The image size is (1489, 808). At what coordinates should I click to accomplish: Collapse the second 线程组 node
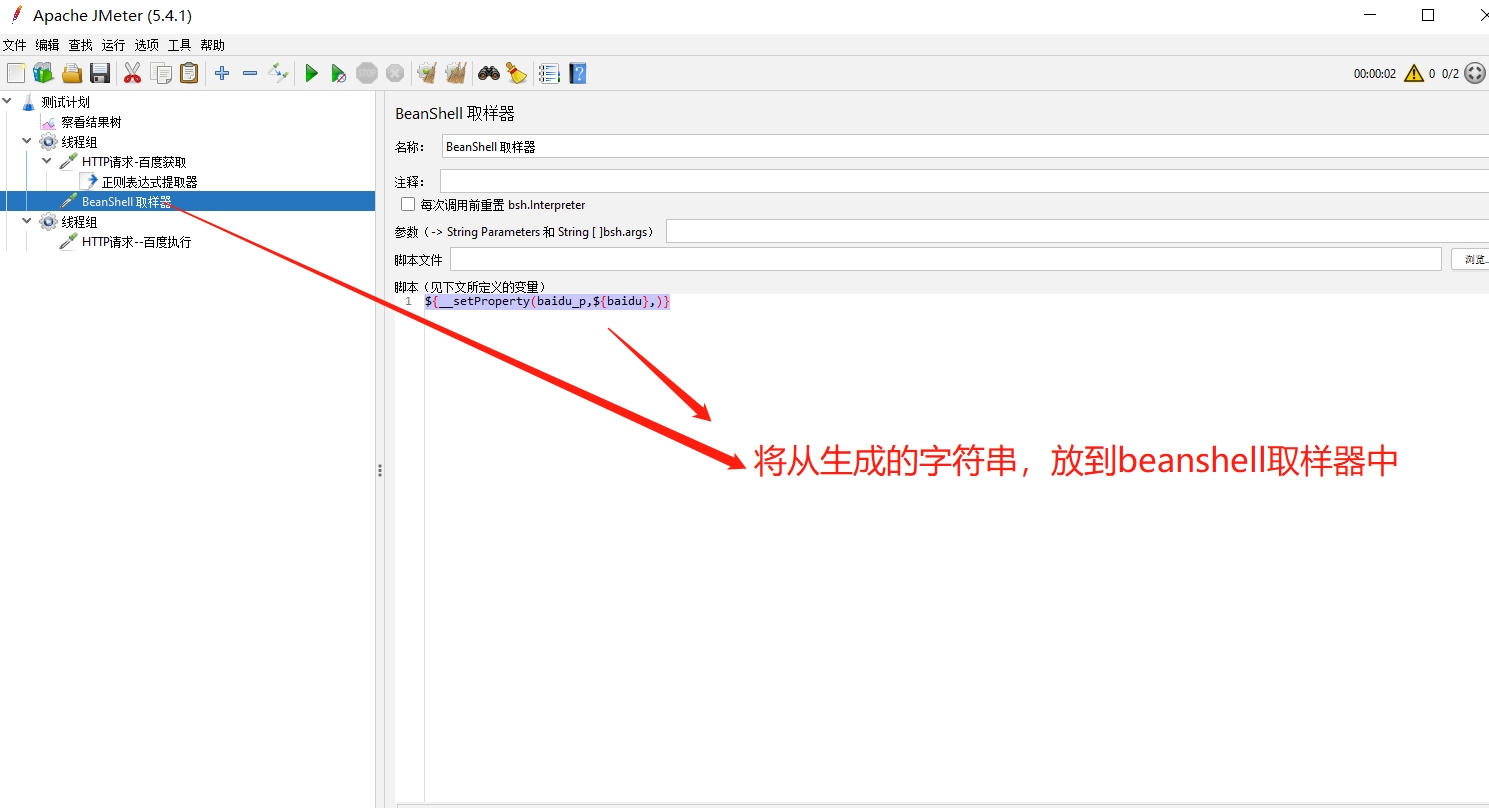[x=27, y=221]
